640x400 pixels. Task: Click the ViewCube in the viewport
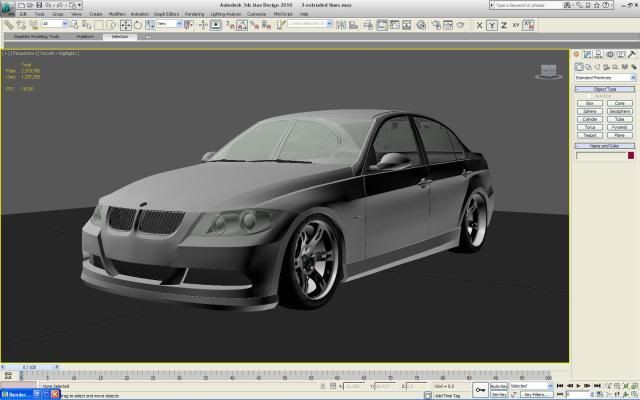click(548, 71)
